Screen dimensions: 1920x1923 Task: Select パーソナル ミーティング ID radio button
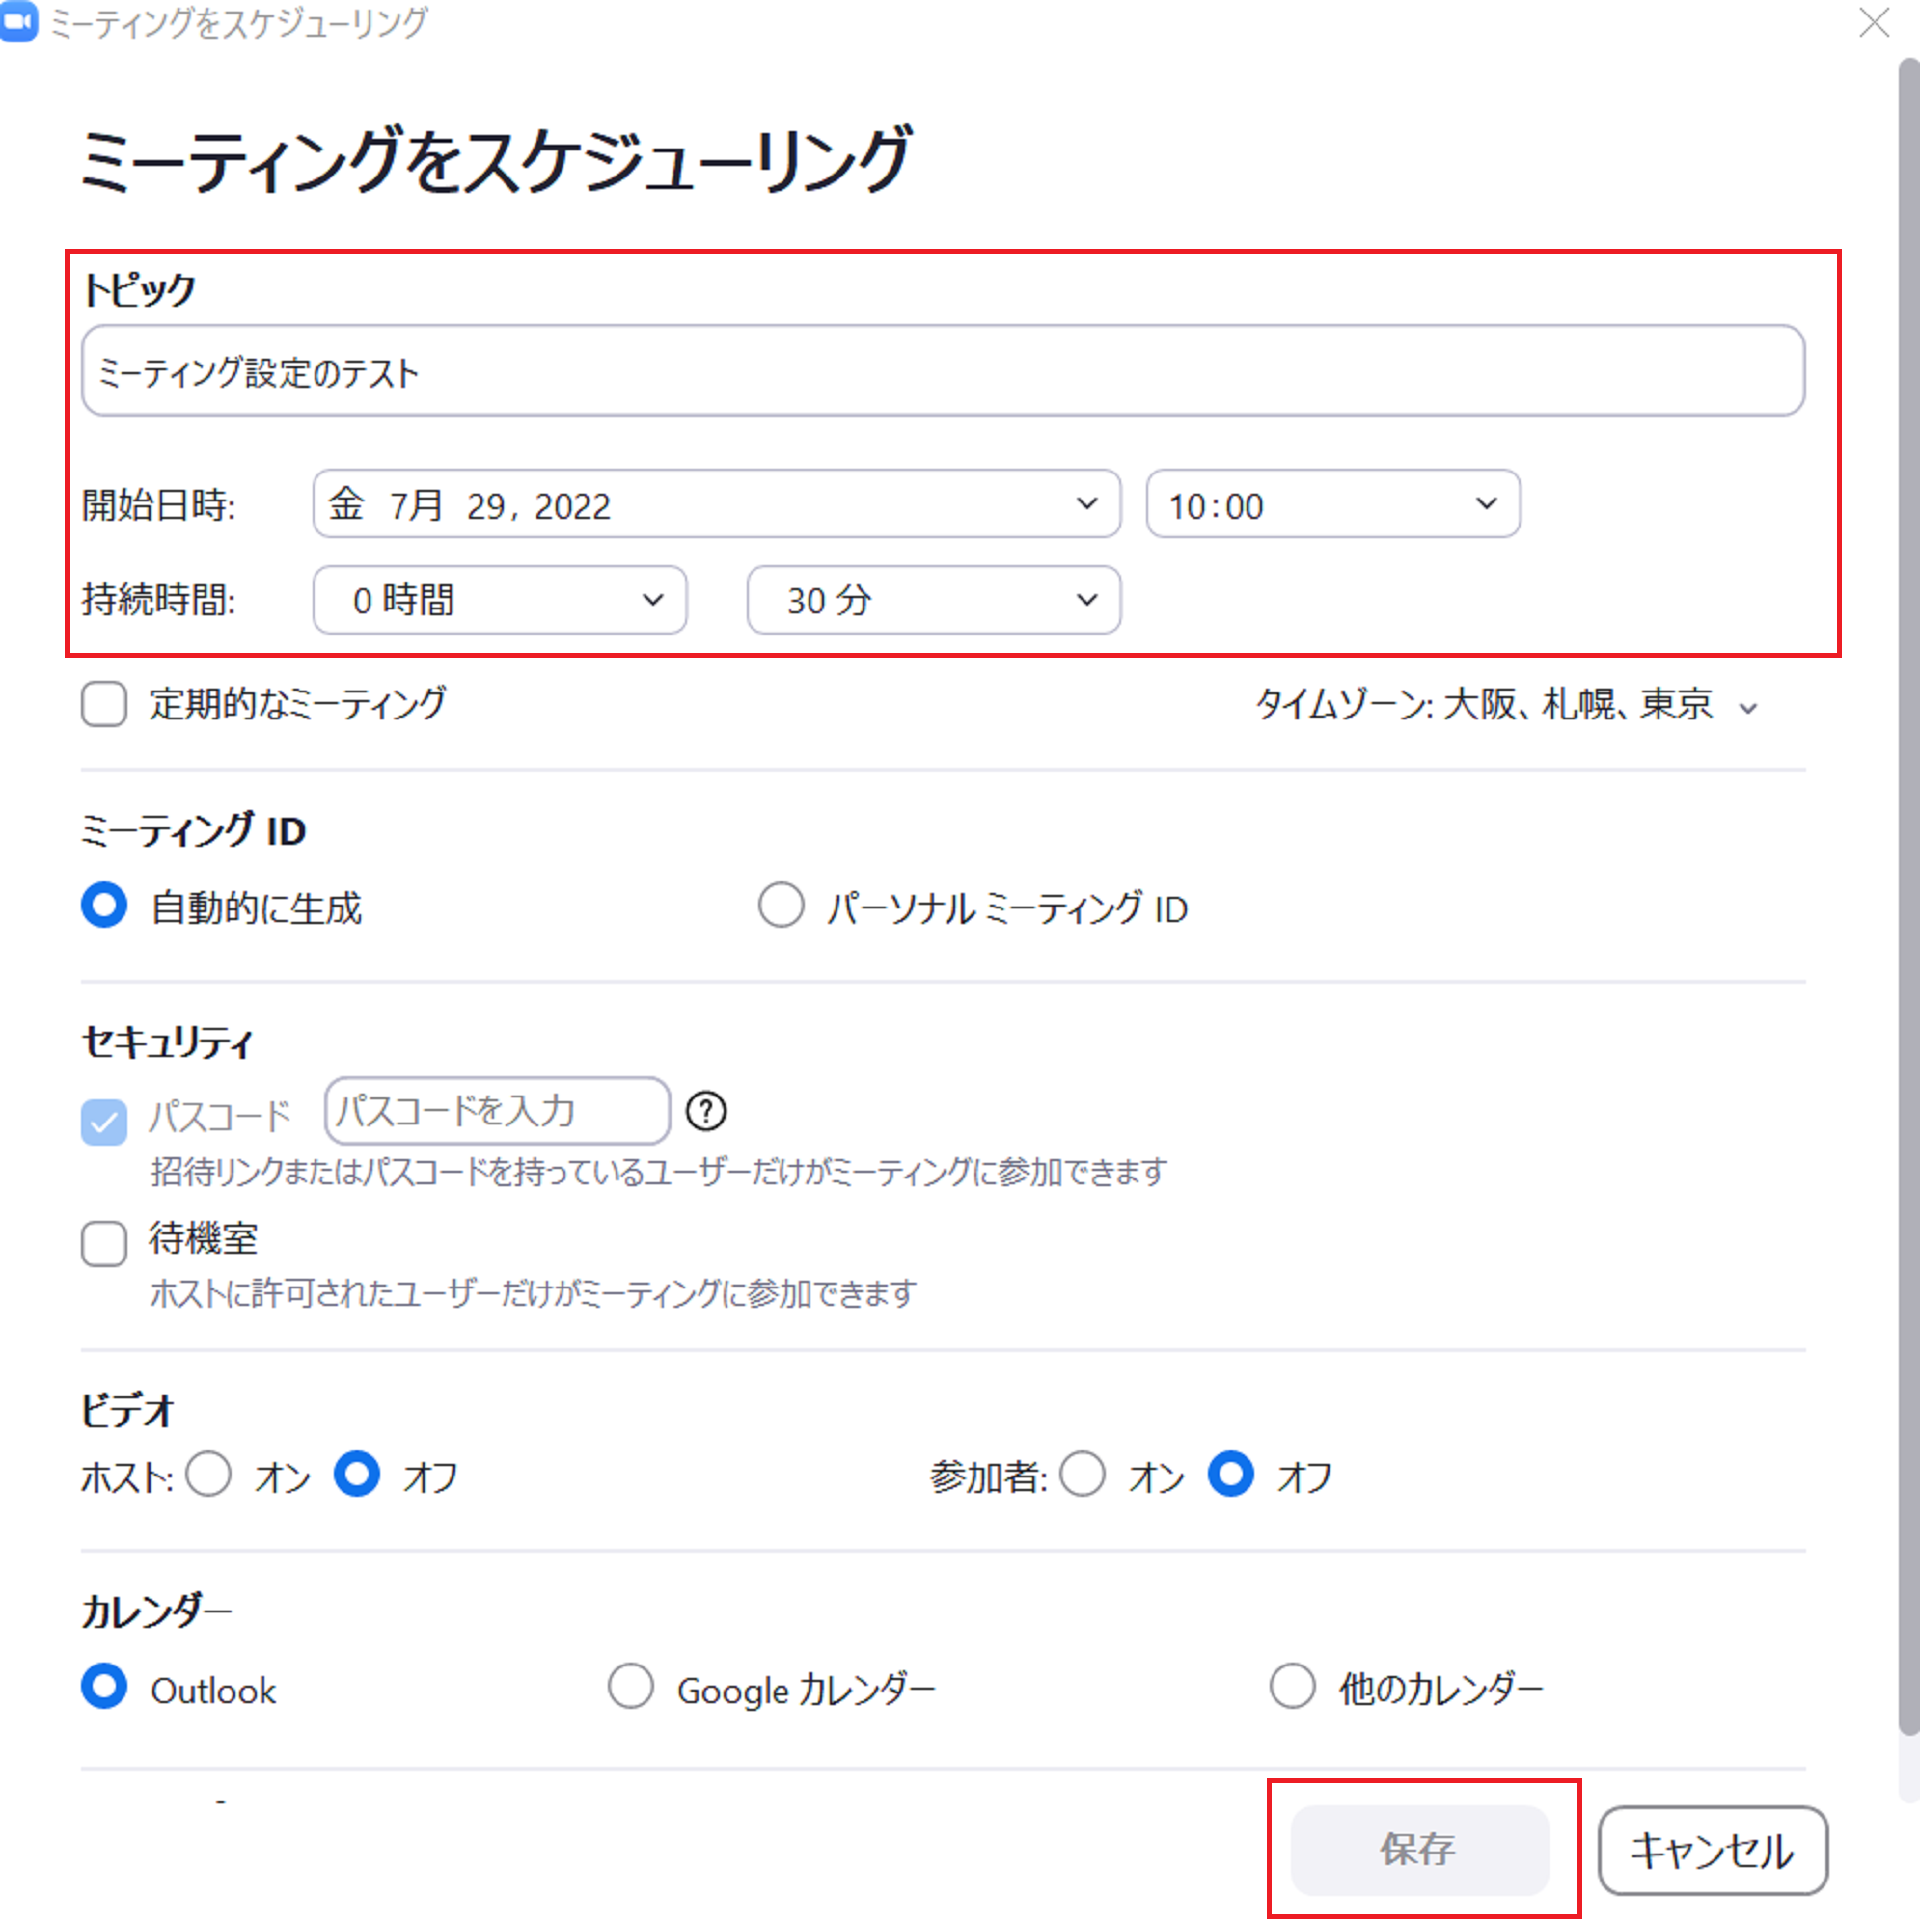pos(781,906)
